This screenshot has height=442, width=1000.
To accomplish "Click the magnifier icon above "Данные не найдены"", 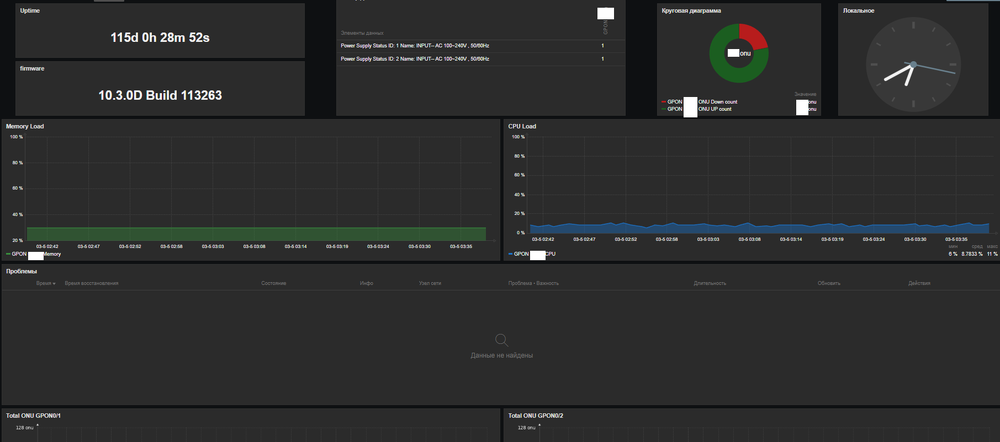I will tap(502, 340).
